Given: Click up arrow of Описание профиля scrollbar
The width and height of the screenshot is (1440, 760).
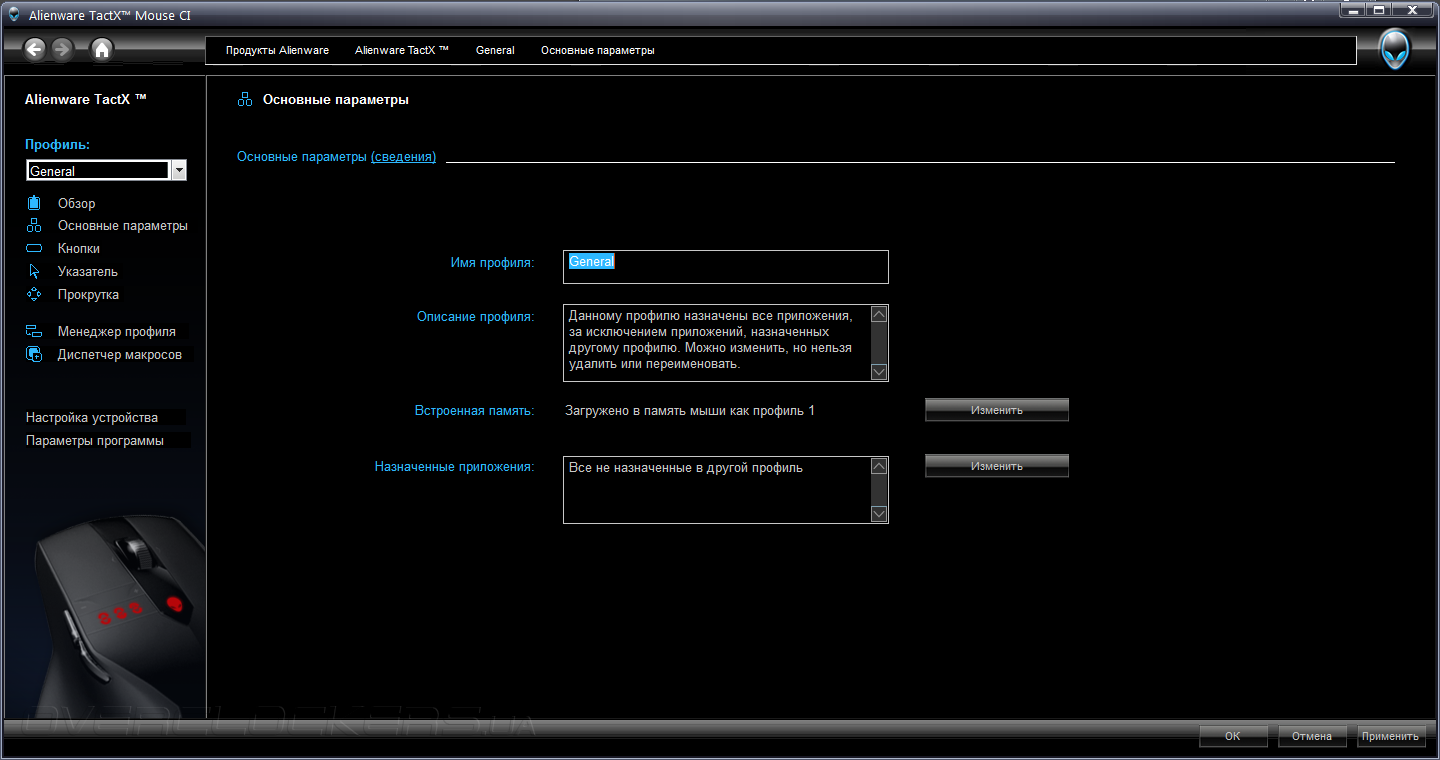Looking at the screenshot, I should [x=879, y=314].
